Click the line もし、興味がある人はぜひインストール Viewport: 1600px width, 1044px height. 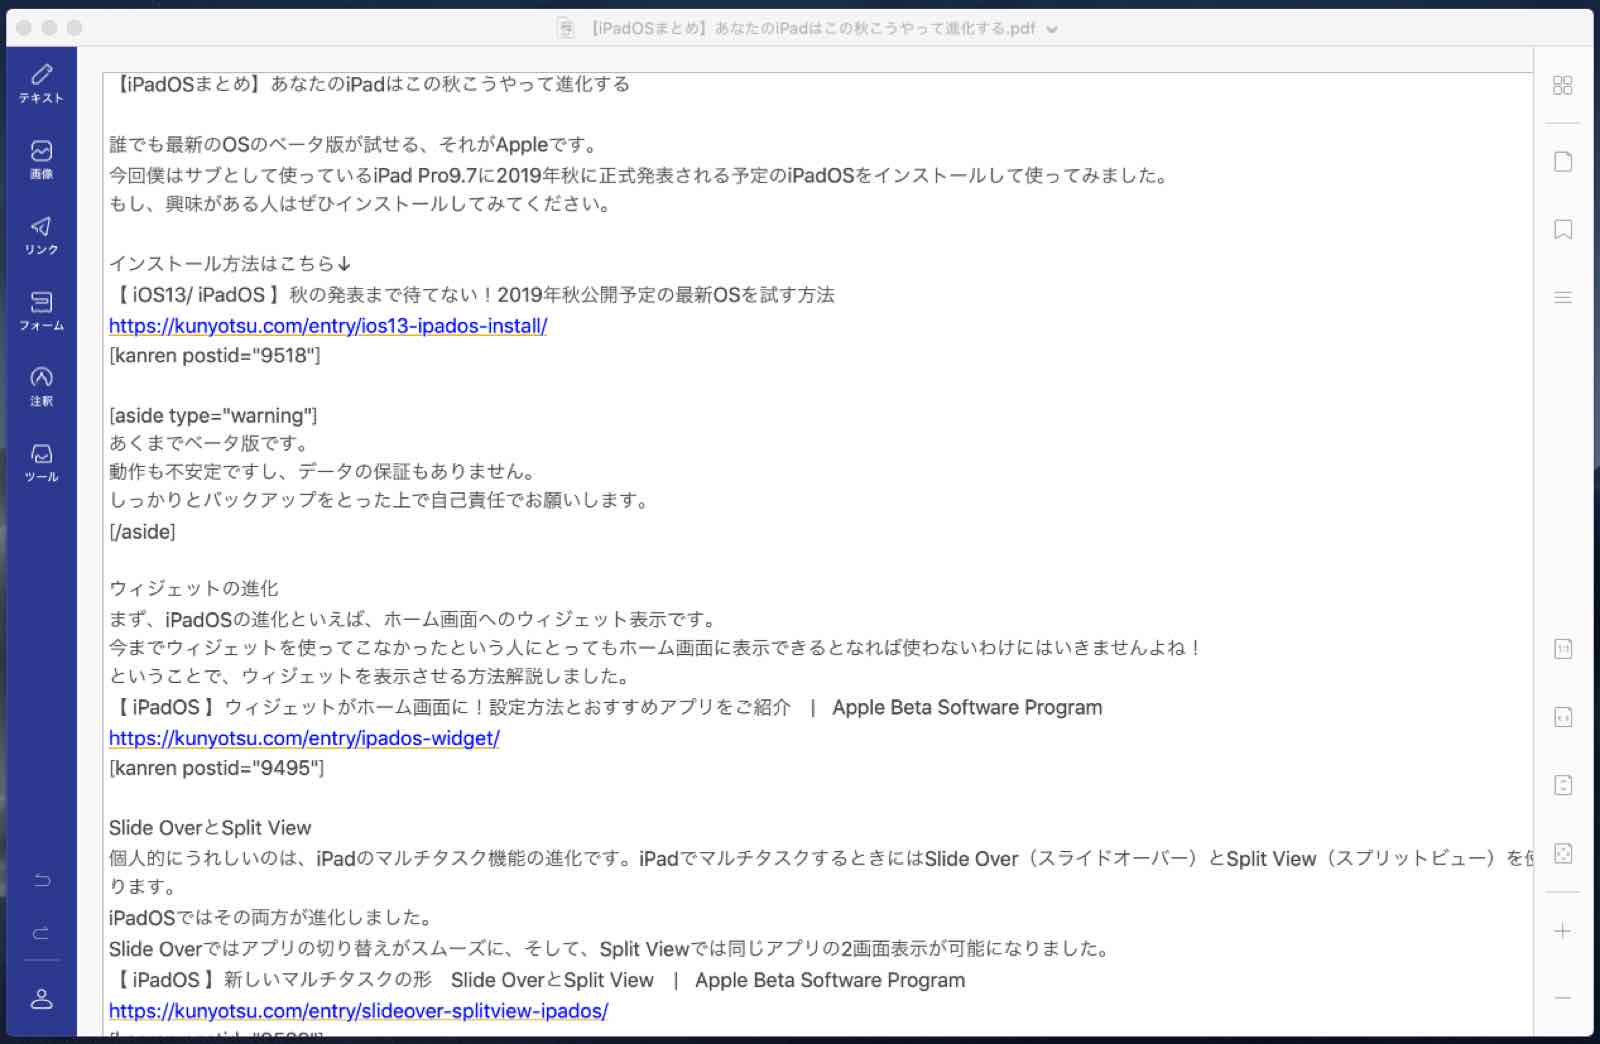pyautogui.click(x=360, y=204)
